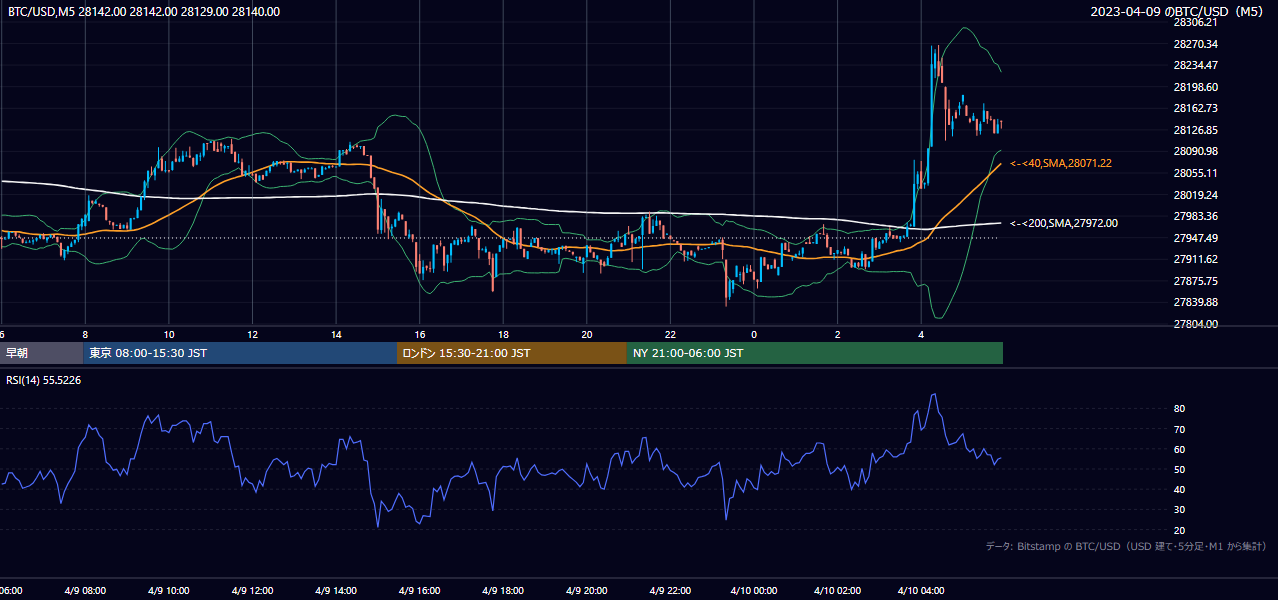Click the hour 22 label under the price chart
Viewport: 1278px width, 600px height.
point(670,335)
